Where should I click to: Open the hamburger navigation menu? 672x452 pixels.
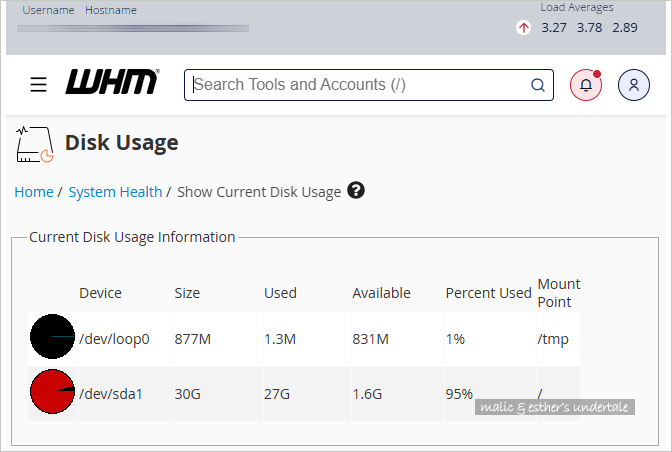pos(38,85)
